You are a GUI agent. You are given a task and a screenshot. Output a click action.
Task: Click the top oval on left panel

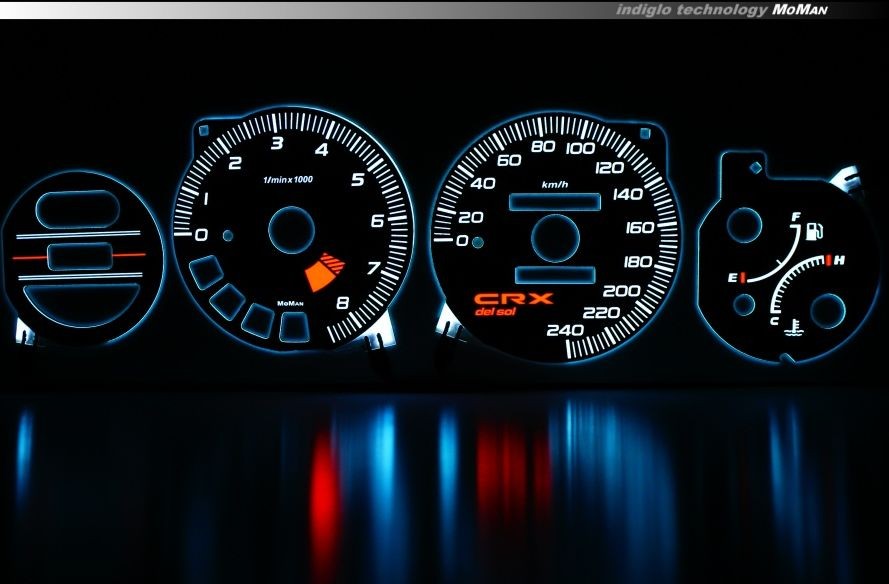pos(77,209)
